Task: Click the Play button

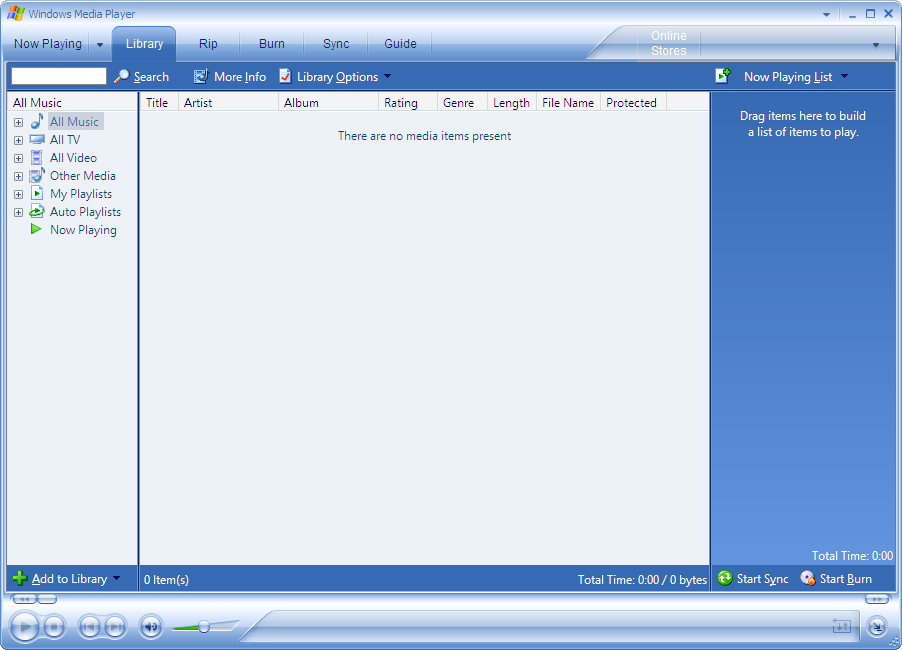Action: click(x=25, y=626)
